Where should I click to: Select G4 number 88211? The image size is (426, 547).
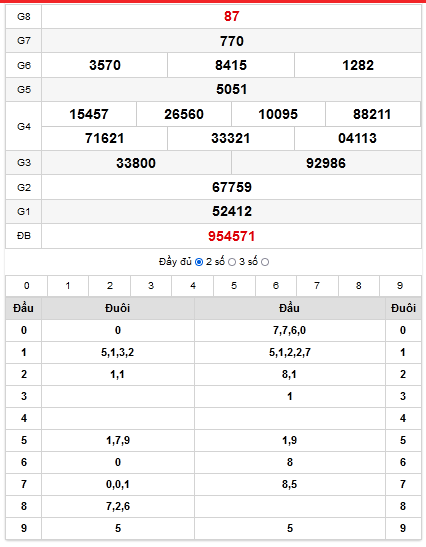click(x=372, y=114)
